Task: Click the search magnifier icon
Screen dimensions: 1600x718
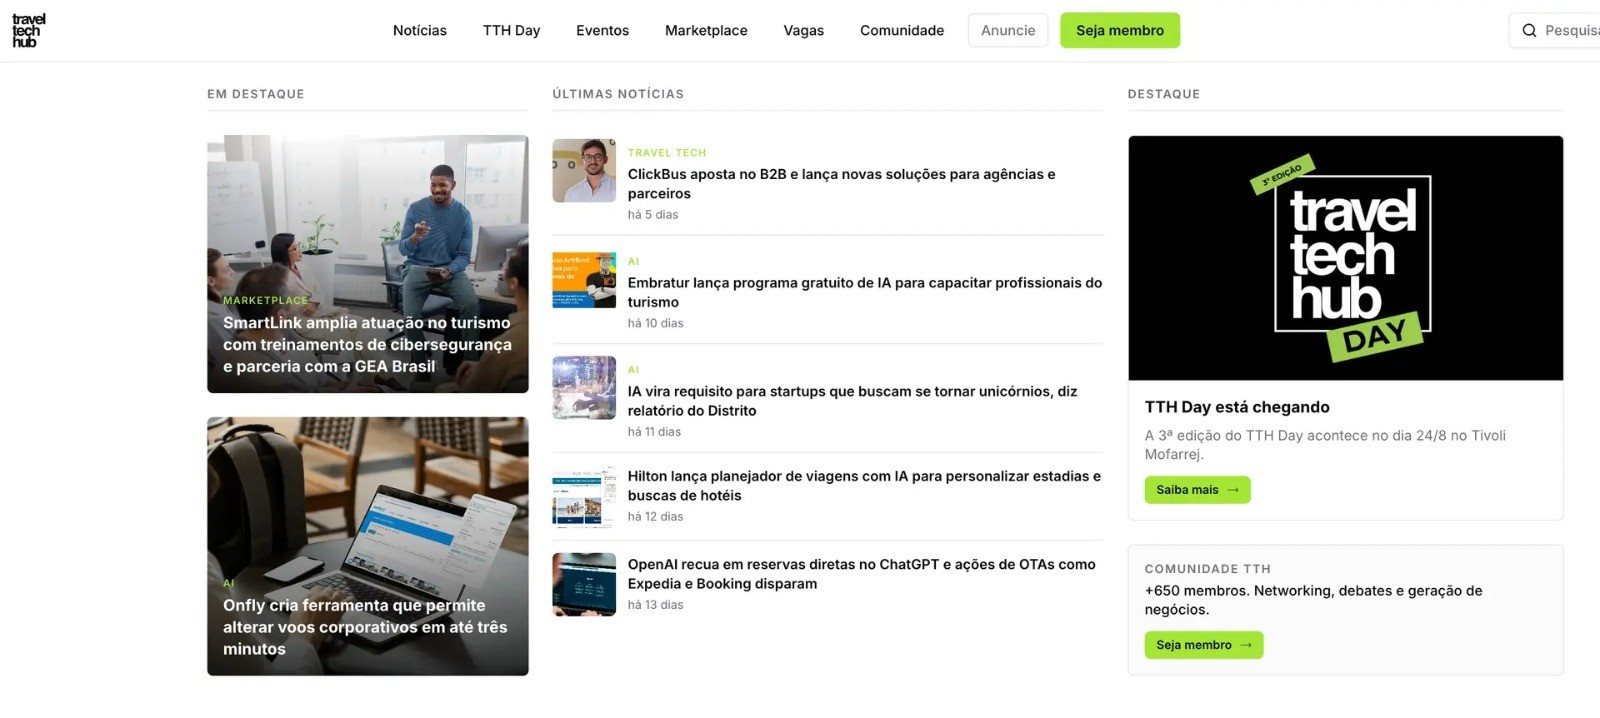Action: point(1529,31)
